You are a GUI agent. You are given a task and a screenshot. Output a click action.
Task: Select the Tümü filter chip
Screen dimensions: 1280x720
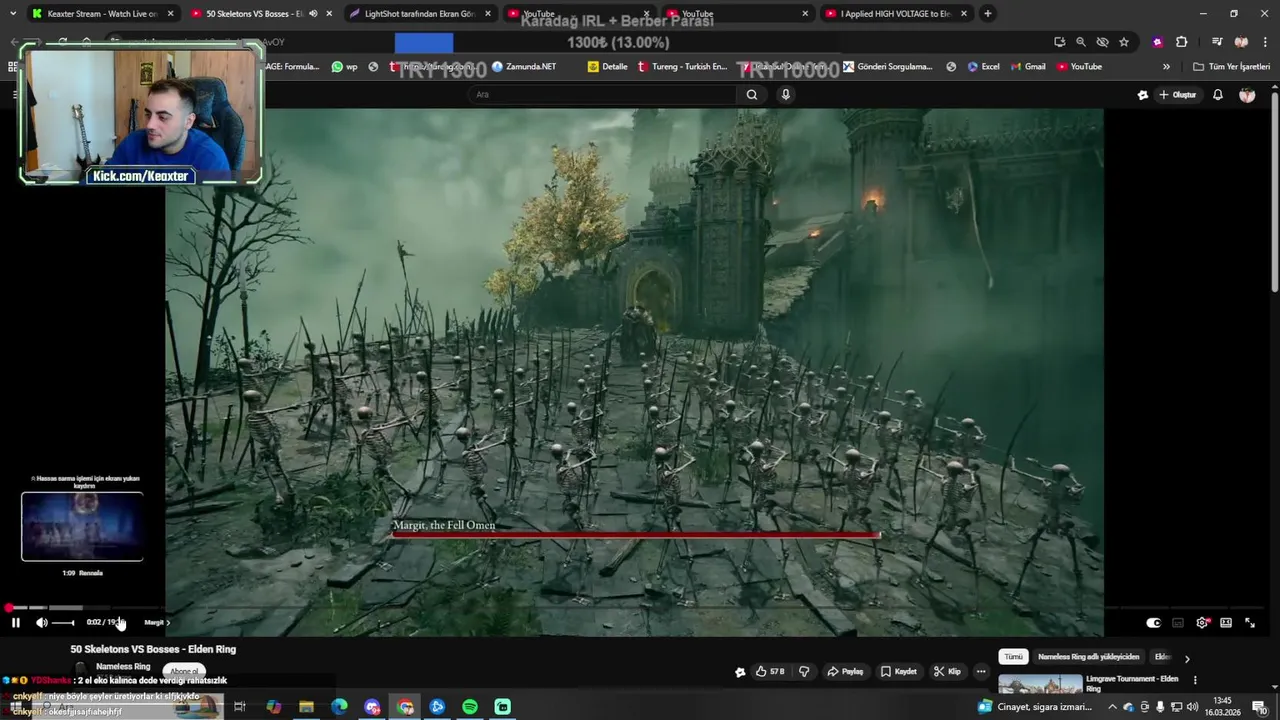pos(1013,657)
